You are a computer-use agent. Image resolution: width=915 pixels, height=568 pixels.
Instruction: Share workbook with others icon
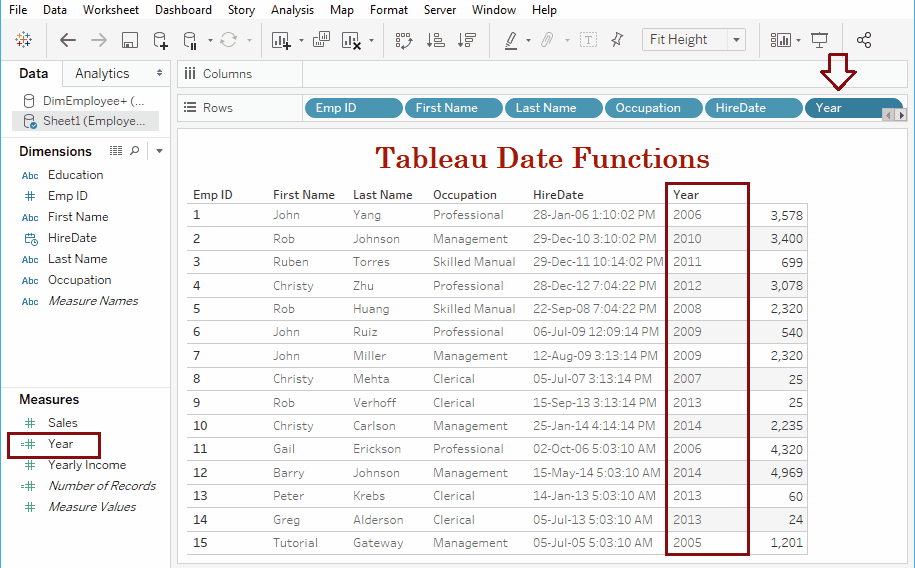point(864,40)
